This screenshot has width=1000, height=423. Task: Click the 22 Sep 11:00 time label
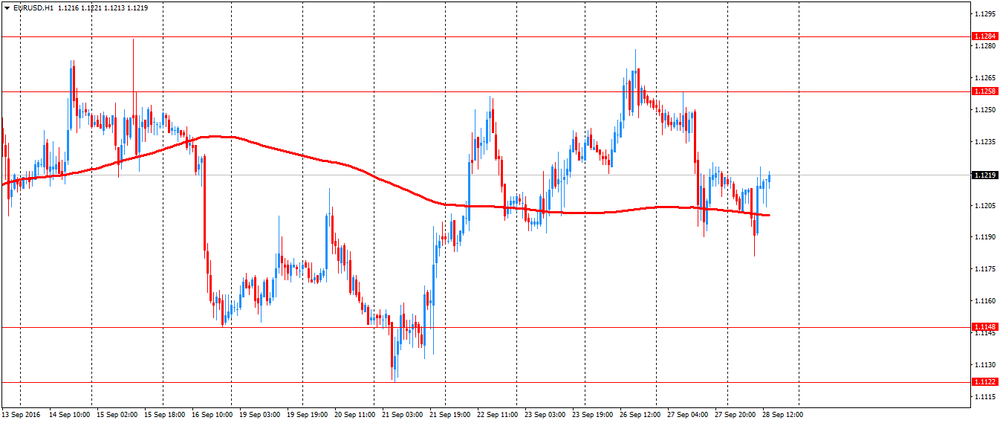pyautogui.click(x=498, y=414)
